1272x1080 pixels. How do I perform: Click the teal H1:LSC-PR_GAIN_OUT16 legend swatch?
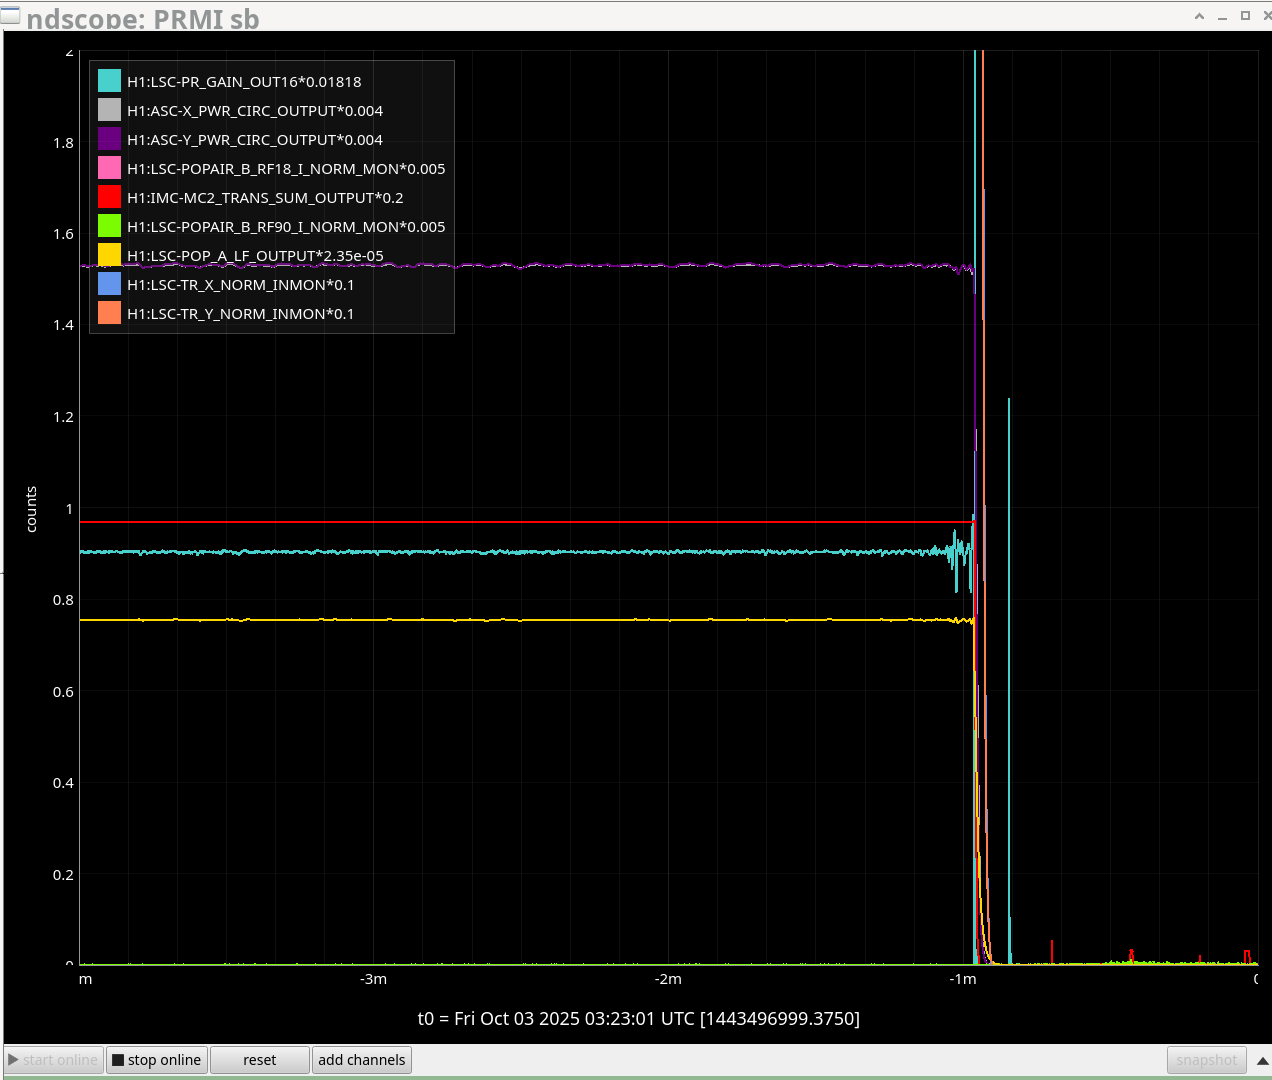[x=110, y=82]
